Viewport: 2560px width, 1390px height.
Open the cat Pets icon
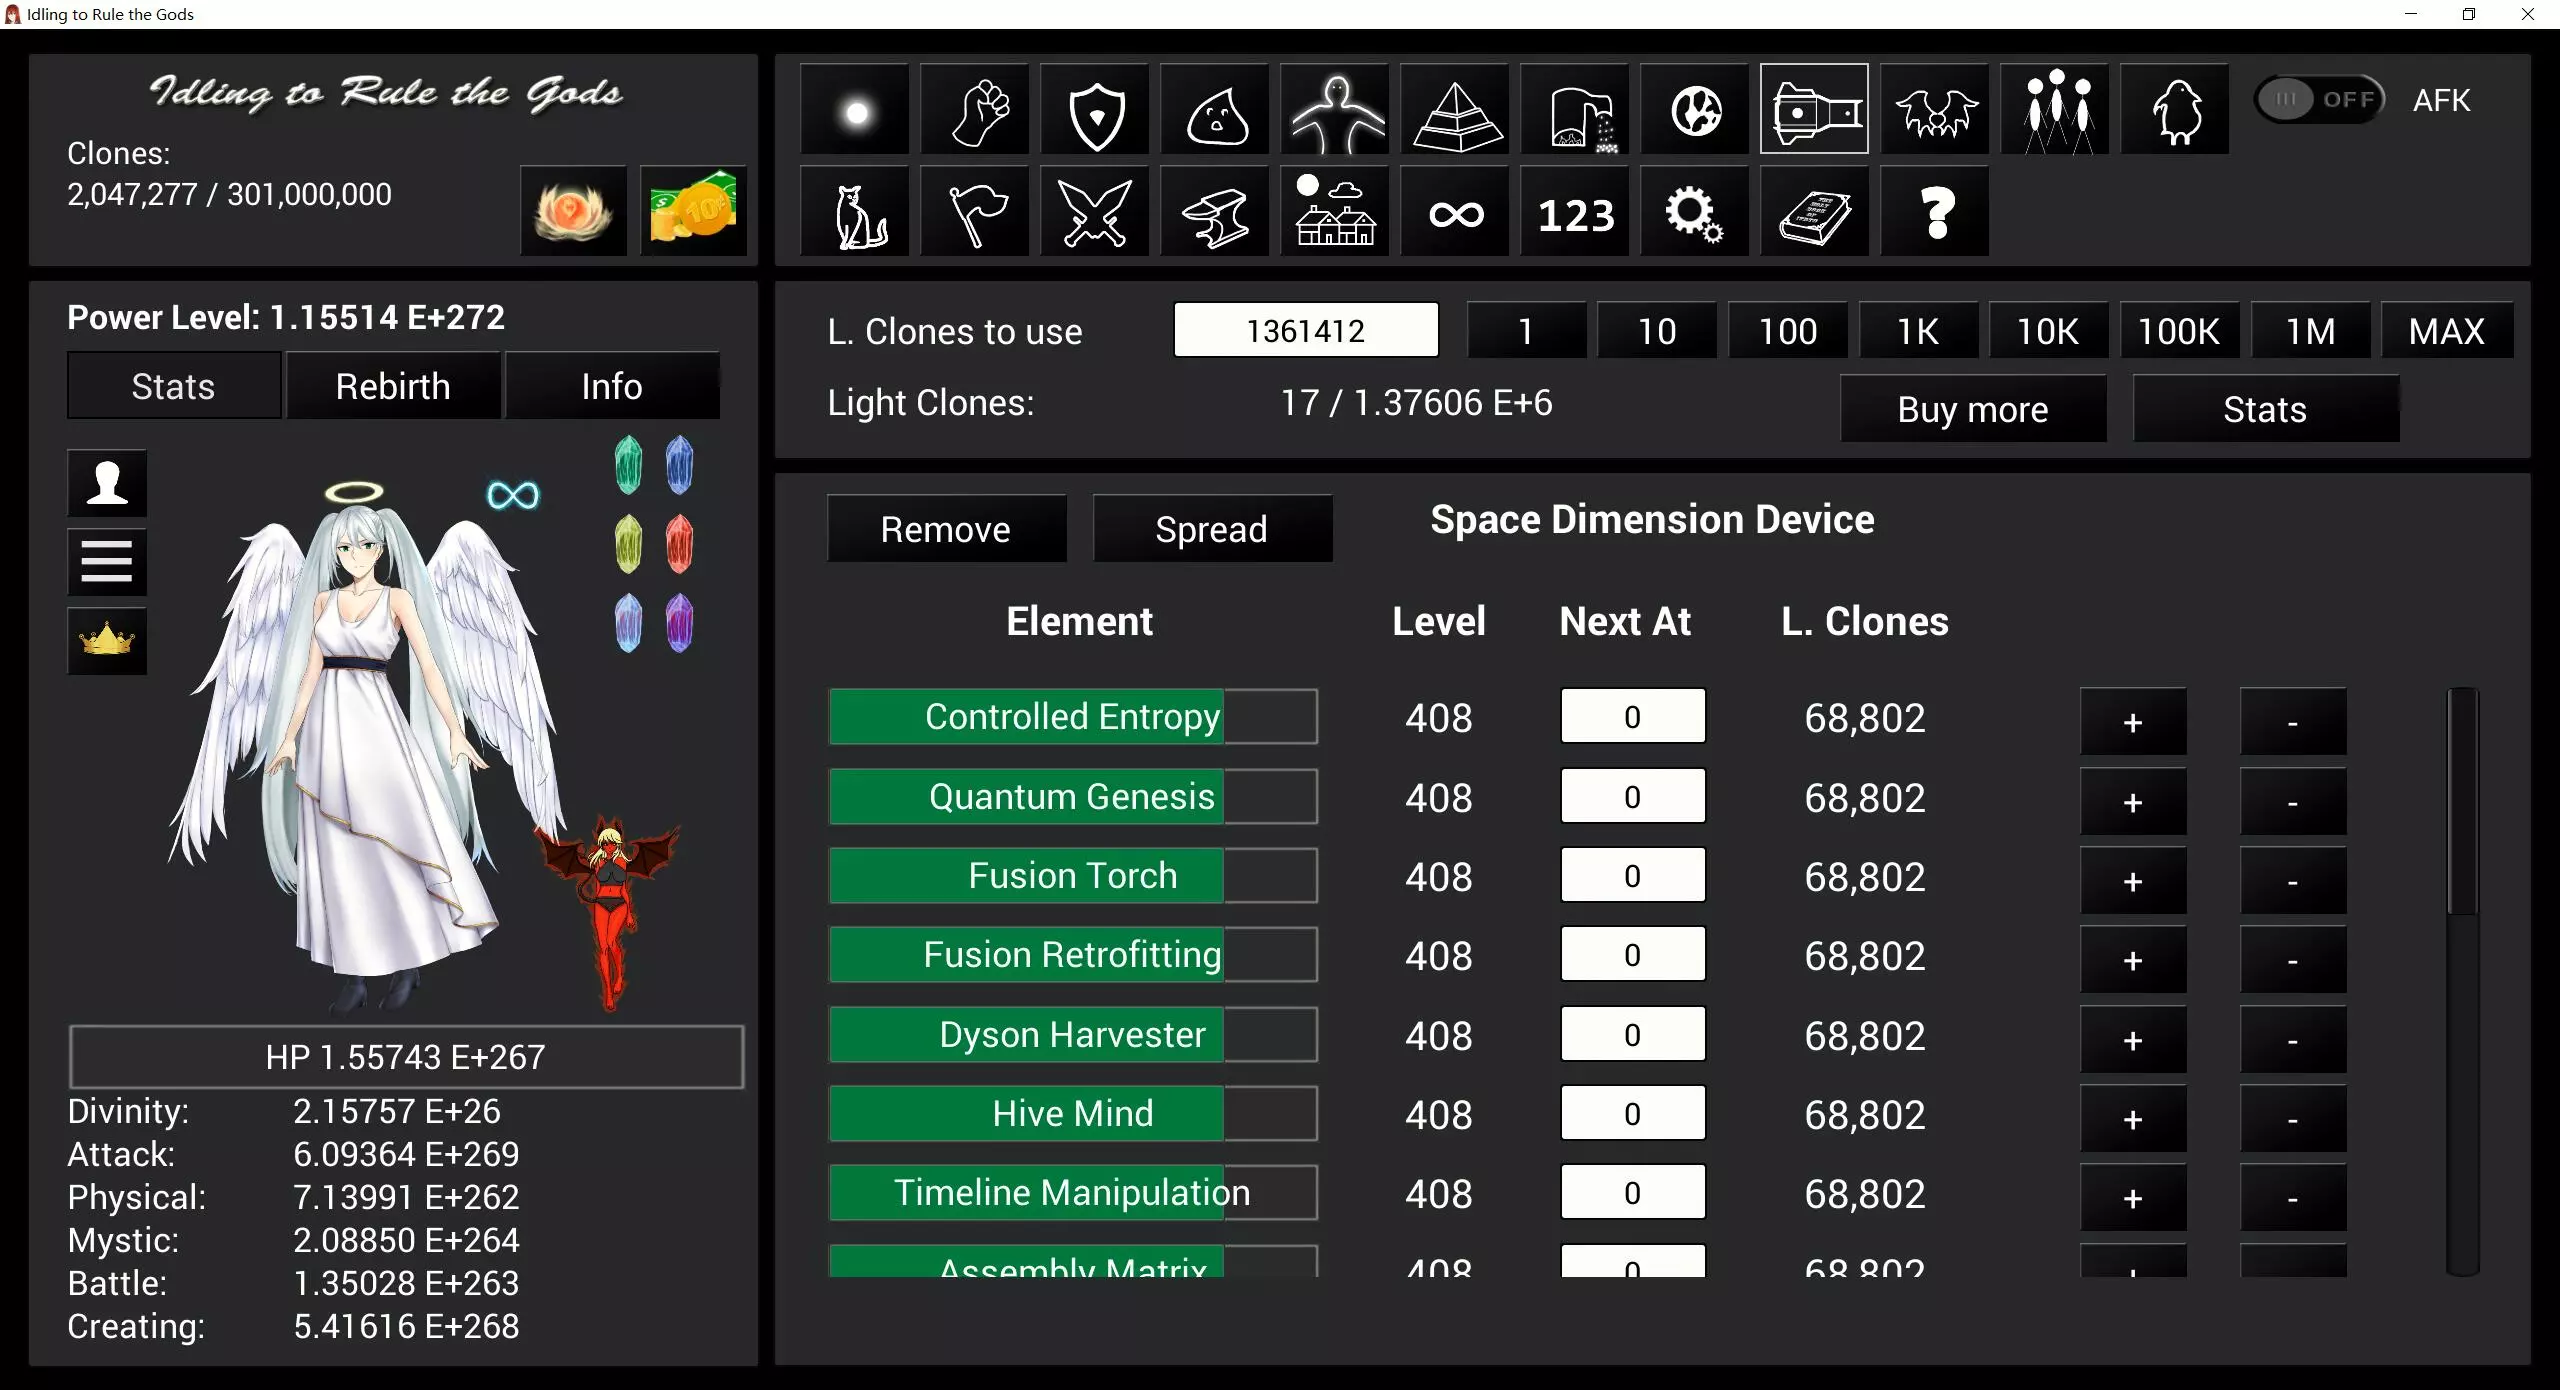[856, 212]
